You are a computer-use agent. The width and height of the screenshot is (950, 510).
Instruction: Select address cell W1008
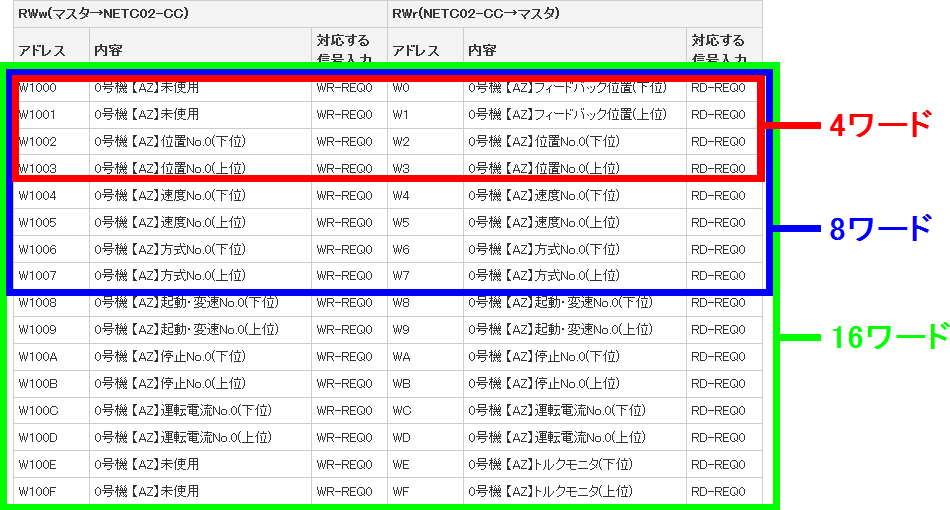point(51,303)
